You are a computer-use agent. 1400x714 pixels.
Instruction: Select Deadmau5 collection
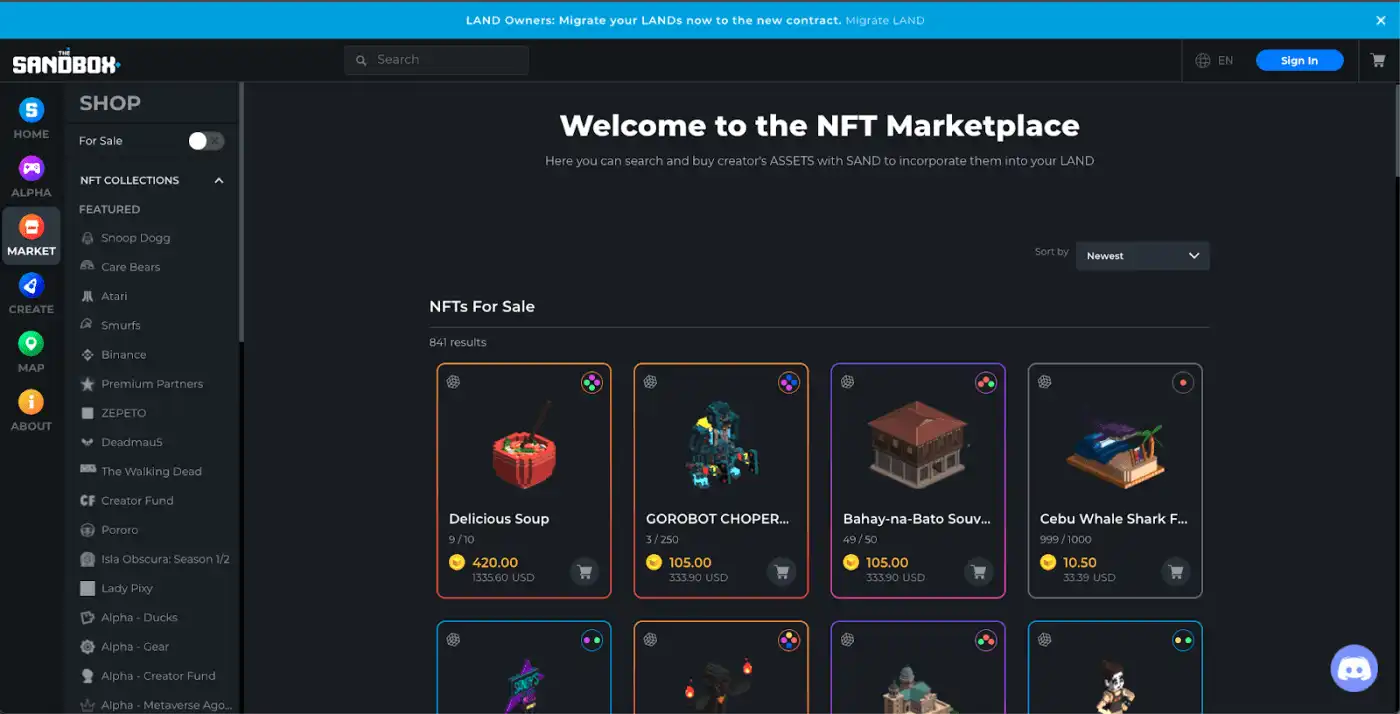[x=131, y=442]
